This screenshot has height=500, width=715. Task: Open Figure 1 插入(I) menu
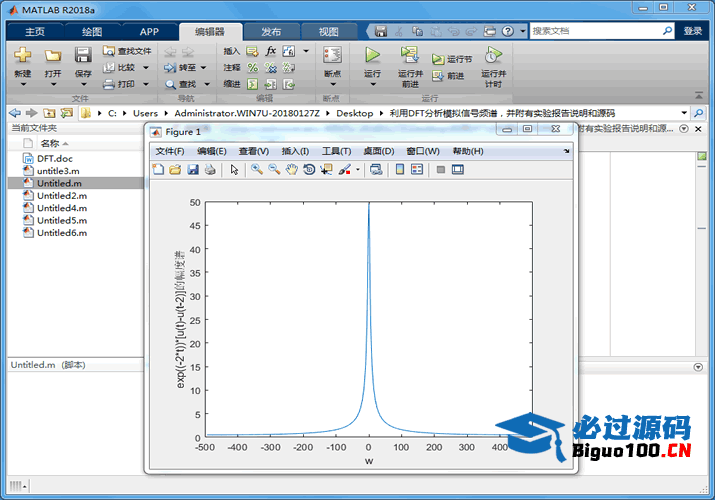[x=295, y=151]
